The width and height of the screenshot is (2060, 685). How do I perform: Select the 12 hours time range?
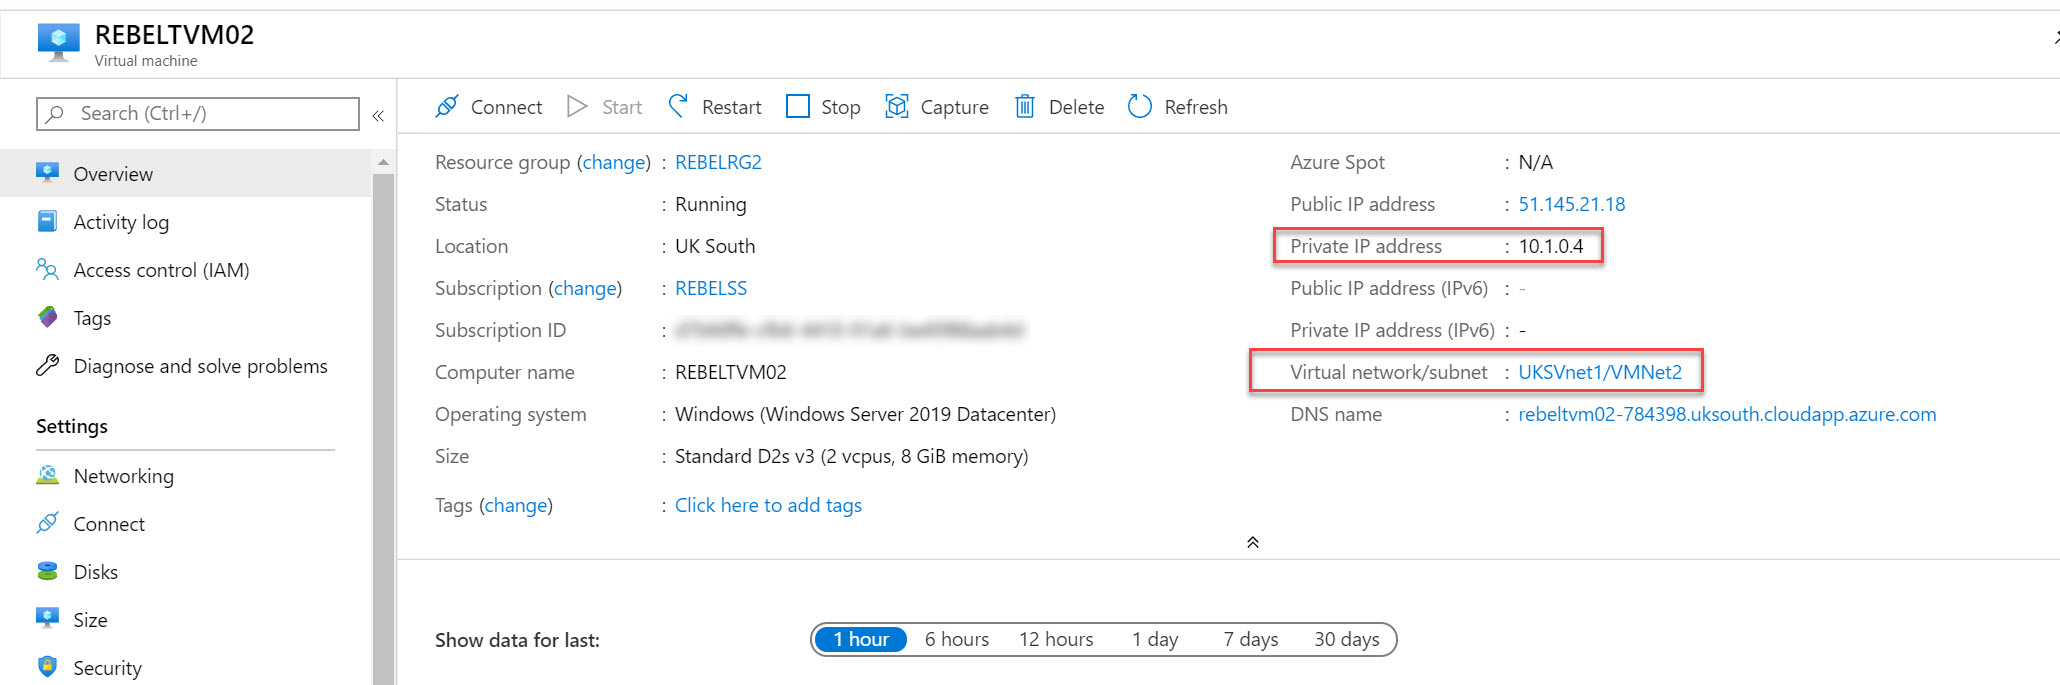pyautogui.click(x=1056, y=639)
